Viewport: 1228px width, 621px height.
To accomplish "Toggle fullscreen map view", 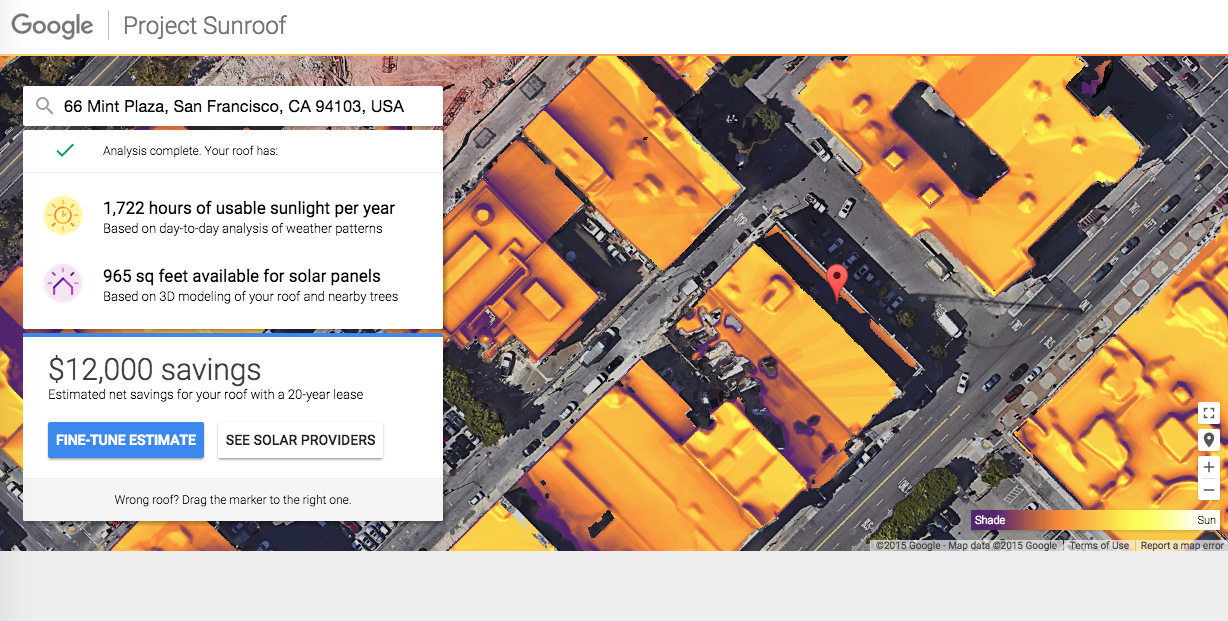I will click(x=1209, y=413).
